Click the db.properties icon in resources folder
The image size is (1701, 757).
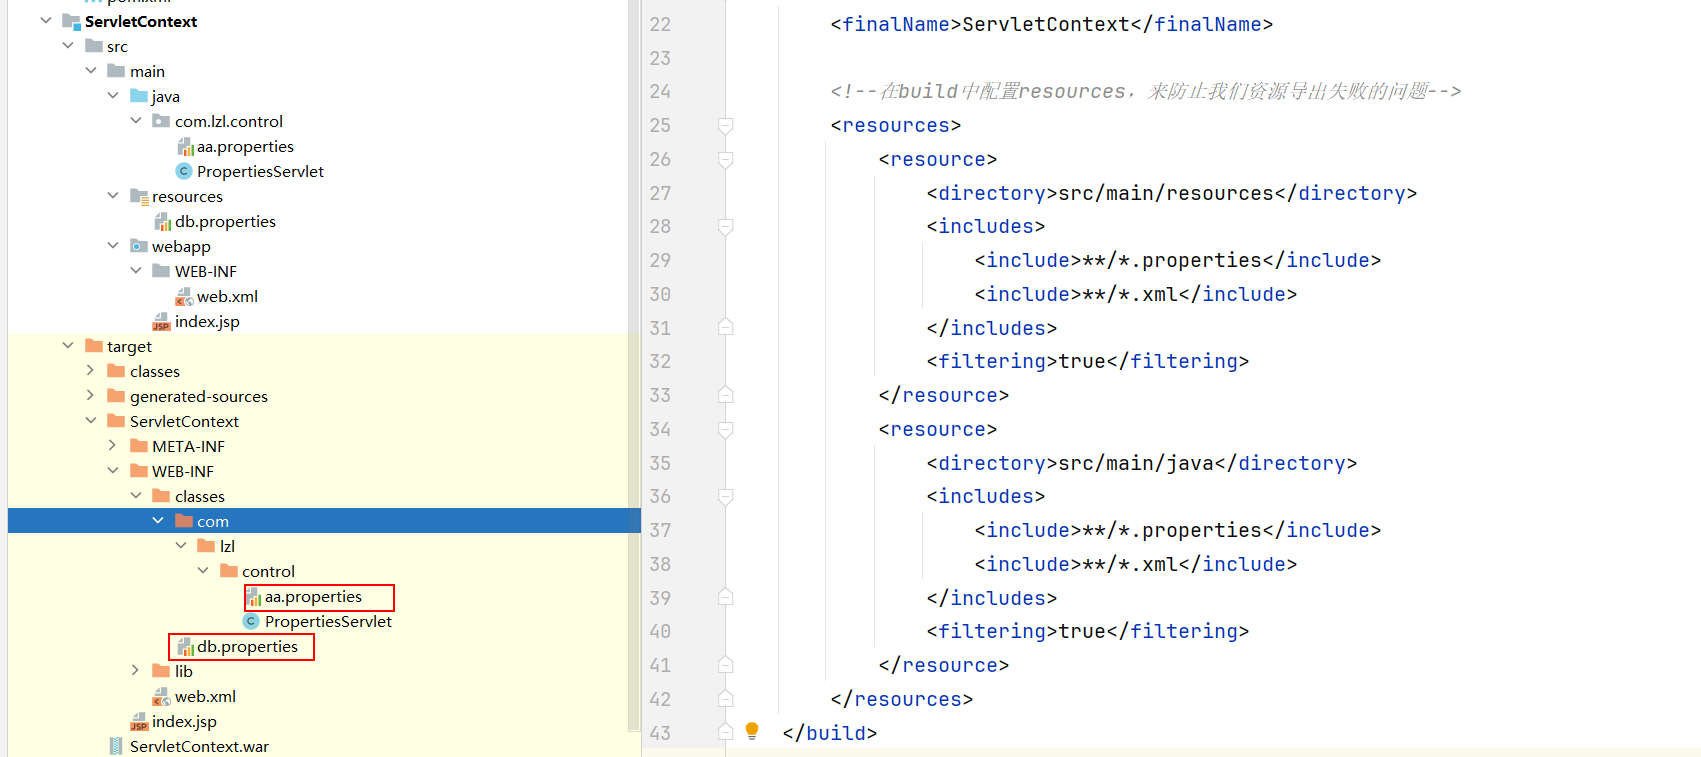coord(162,222)
